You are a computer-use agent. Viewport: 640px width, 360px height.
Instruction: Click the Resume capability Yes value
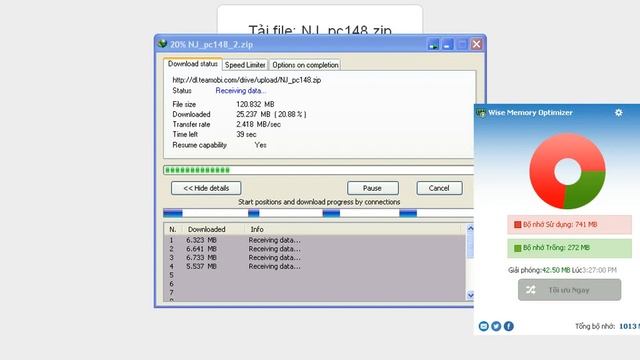click(x=260, y=145)
